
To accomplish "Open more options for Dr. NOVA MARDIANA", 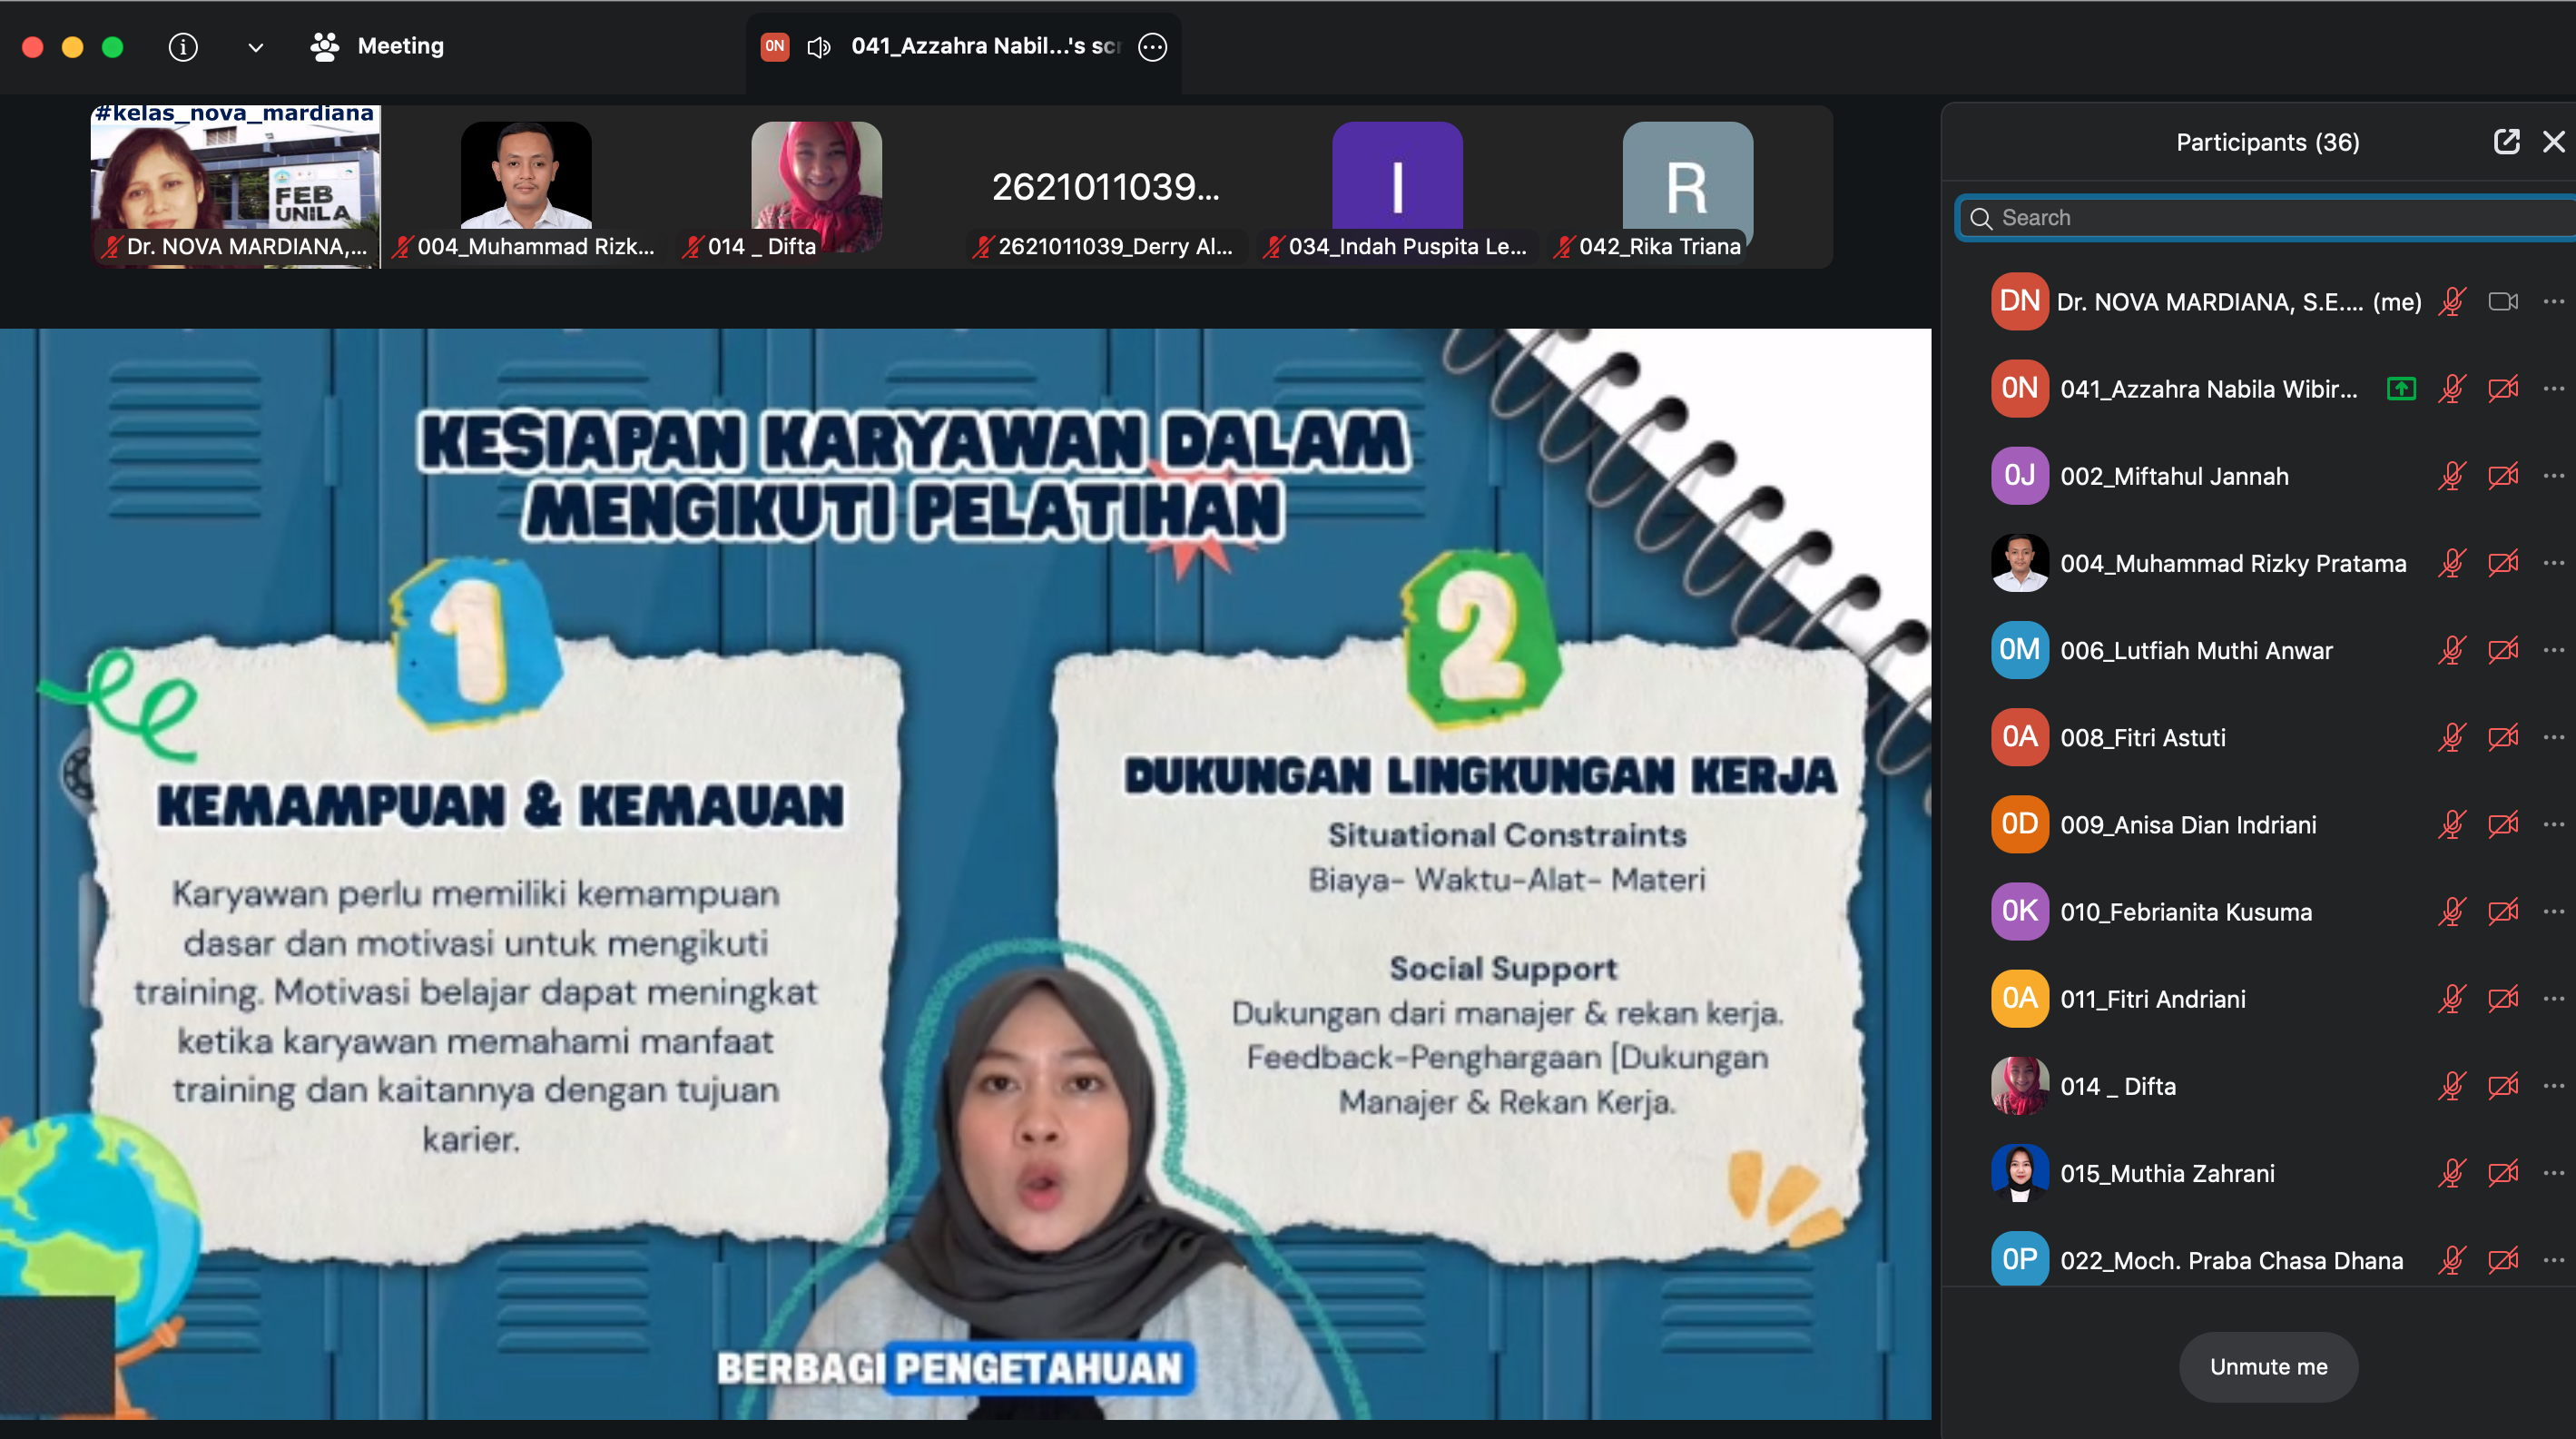I will point(2554,301).
